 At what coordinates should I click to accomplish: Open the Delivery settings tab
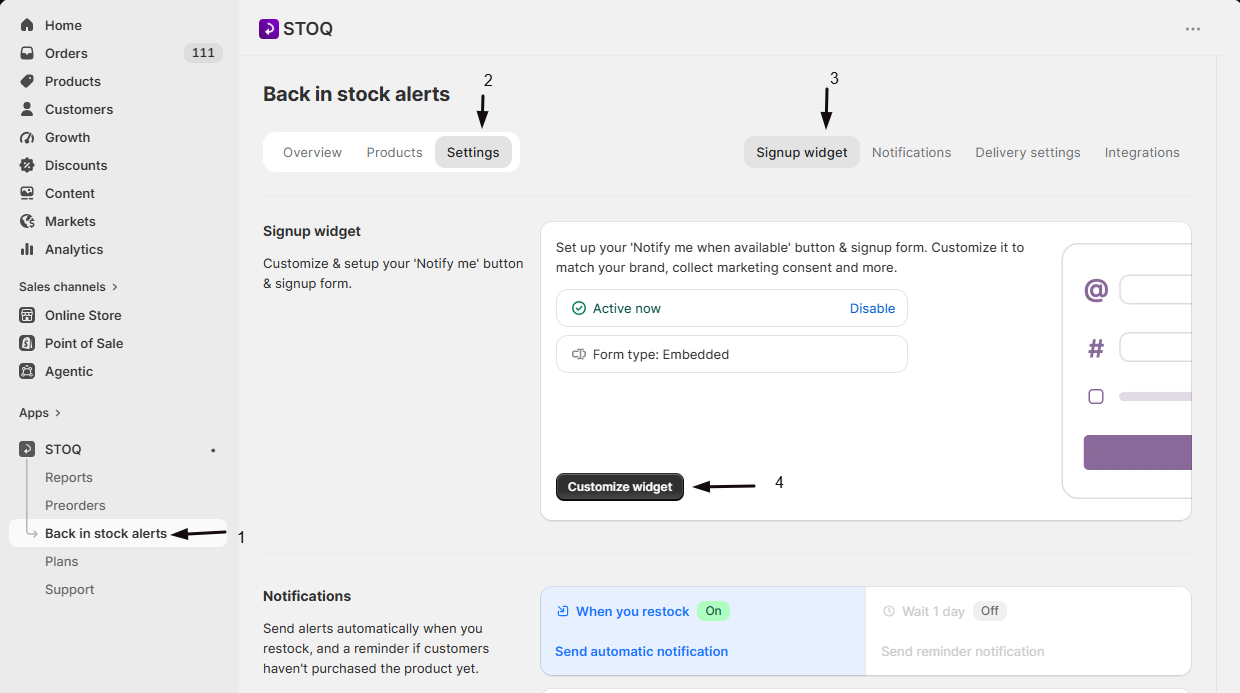tap(1028, 153)
